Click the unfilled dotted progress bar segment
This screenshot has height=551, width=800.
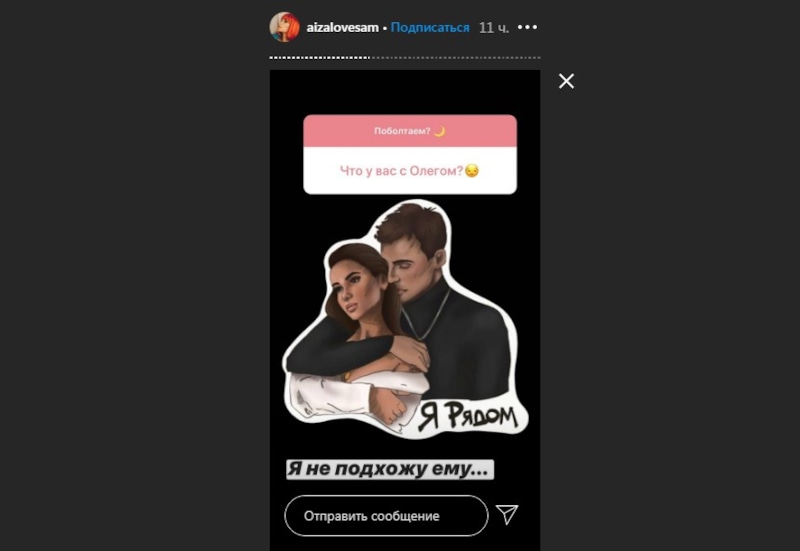pos(455,58)
